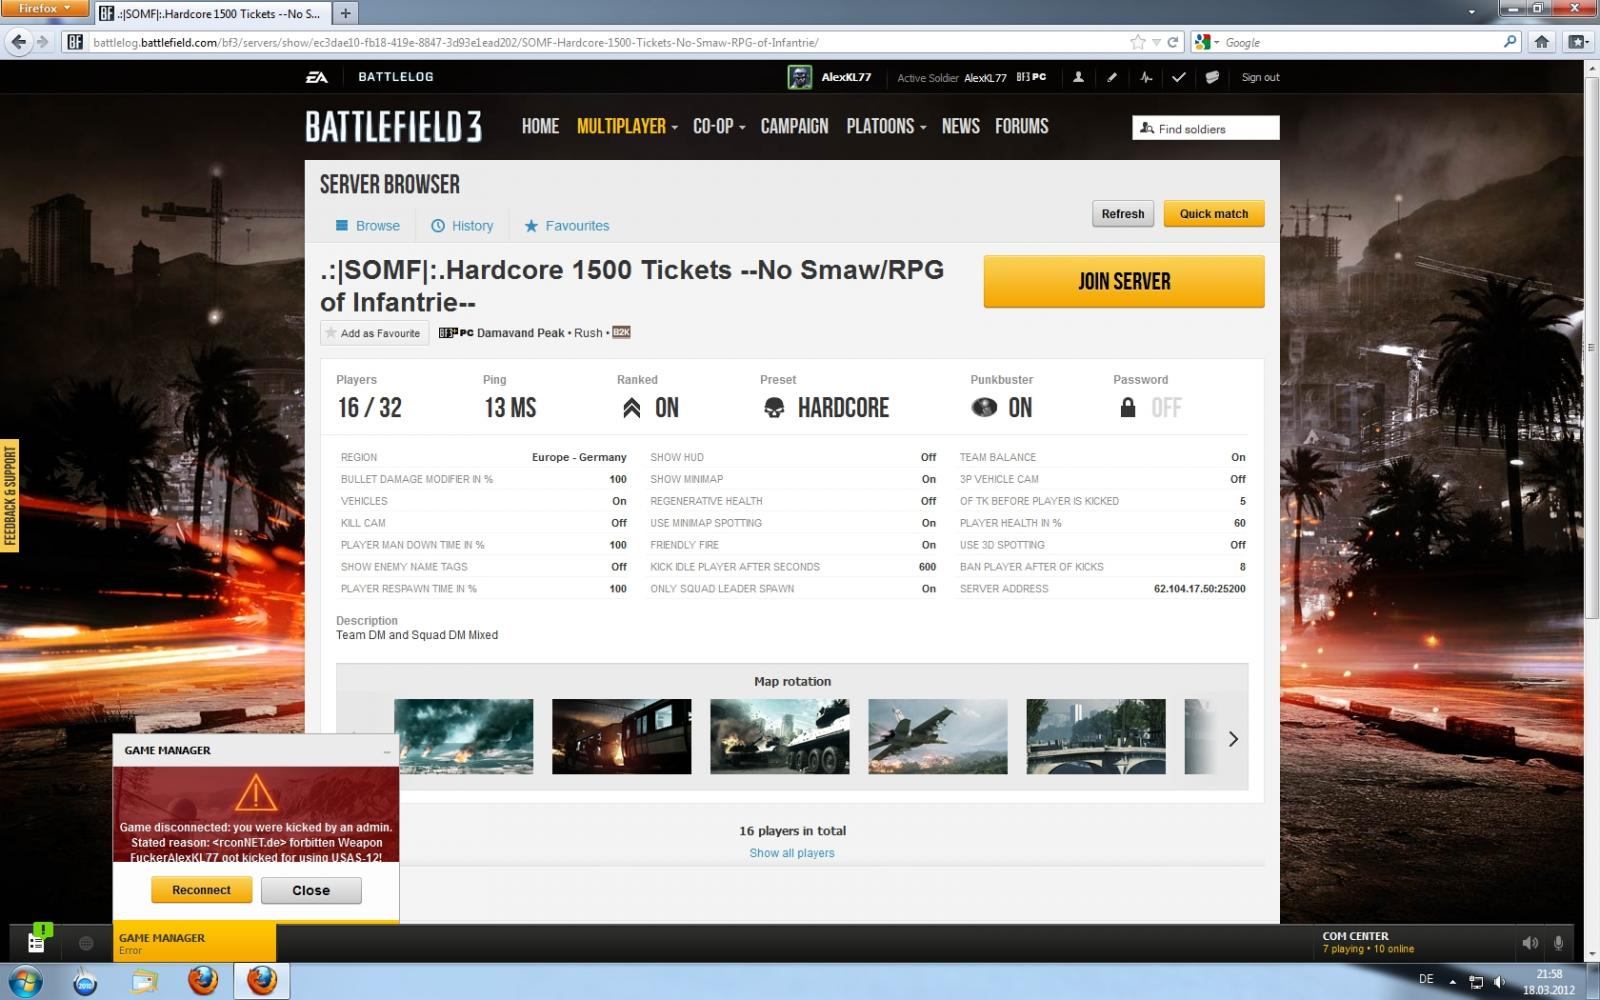
Task: Click the globe icon in bottom bar
Action: tap(86, 943)
